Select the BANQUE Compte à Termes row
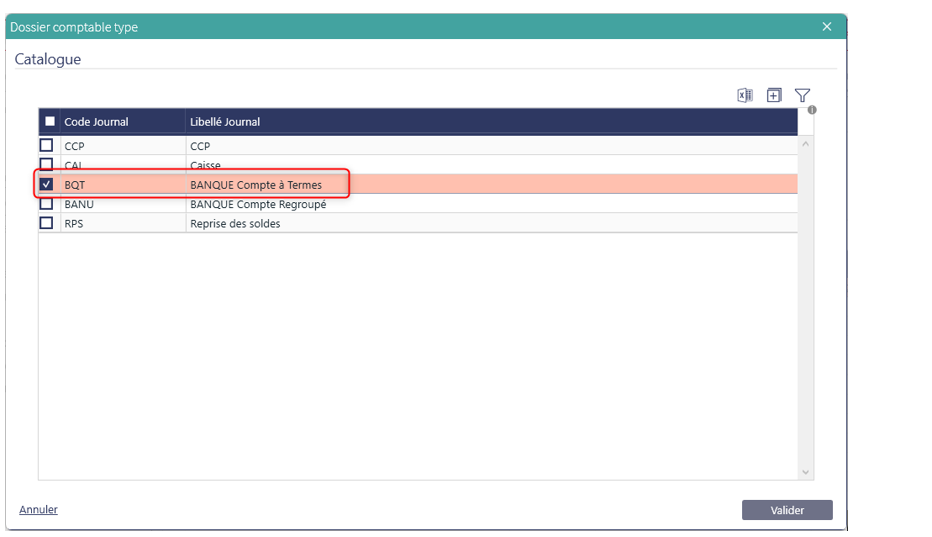932x537 pixels. 256,185
